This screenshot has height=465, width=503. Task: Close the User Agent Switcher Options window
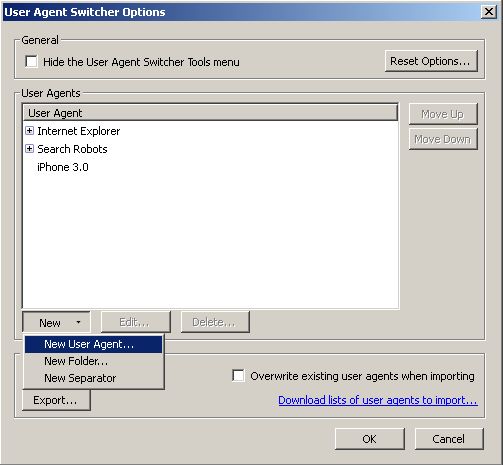click(489, 12)
